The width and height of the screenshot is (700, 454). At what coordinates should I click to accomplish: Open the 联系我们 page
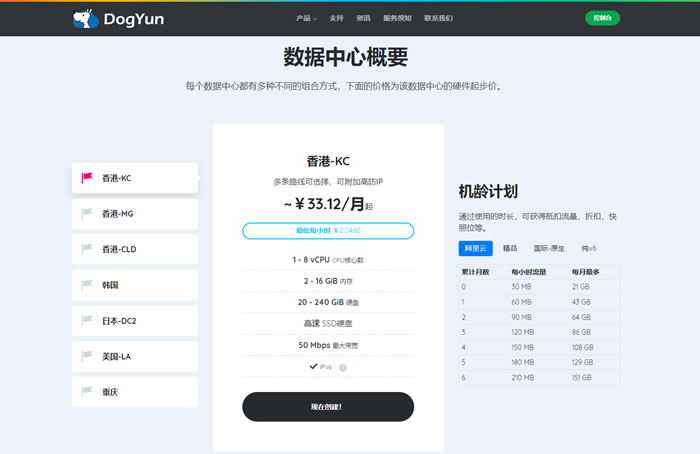[438, 18]
